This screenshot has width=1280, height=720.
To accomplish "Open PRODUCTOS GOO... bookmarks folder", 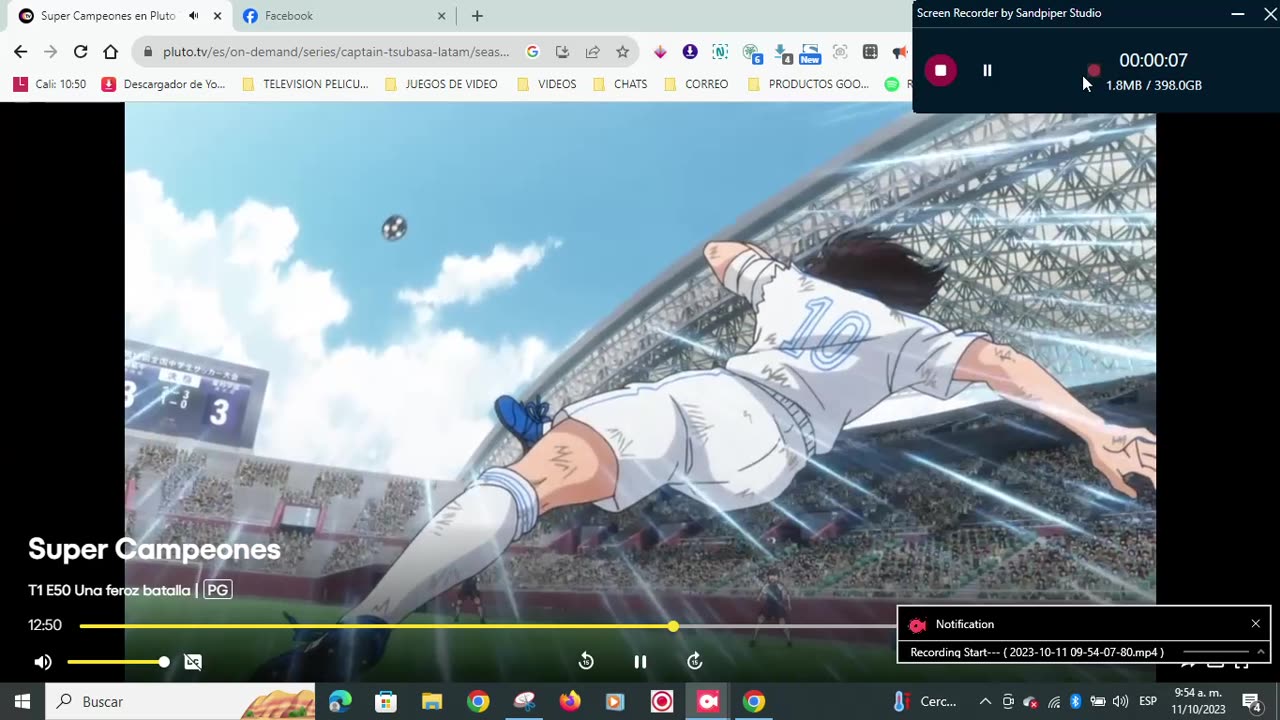I will [x=808, y=84].
